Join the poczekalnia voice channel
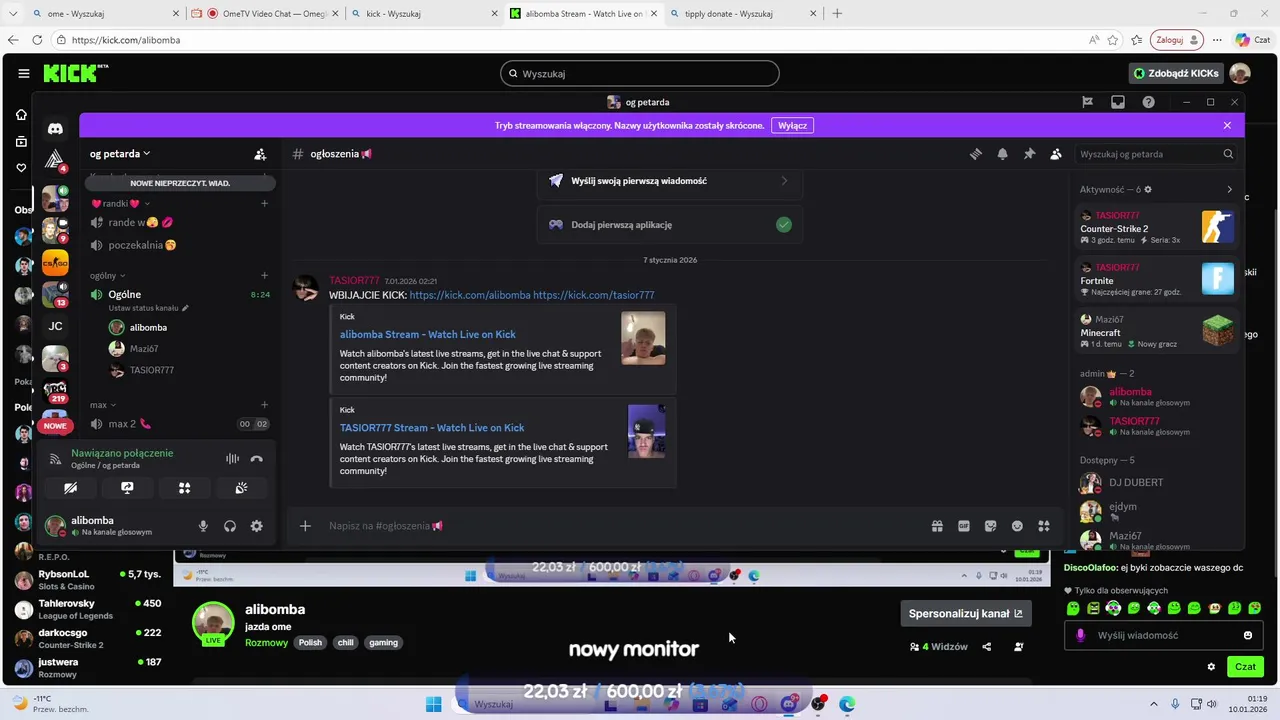1280x720 pixels. point(178,245)
